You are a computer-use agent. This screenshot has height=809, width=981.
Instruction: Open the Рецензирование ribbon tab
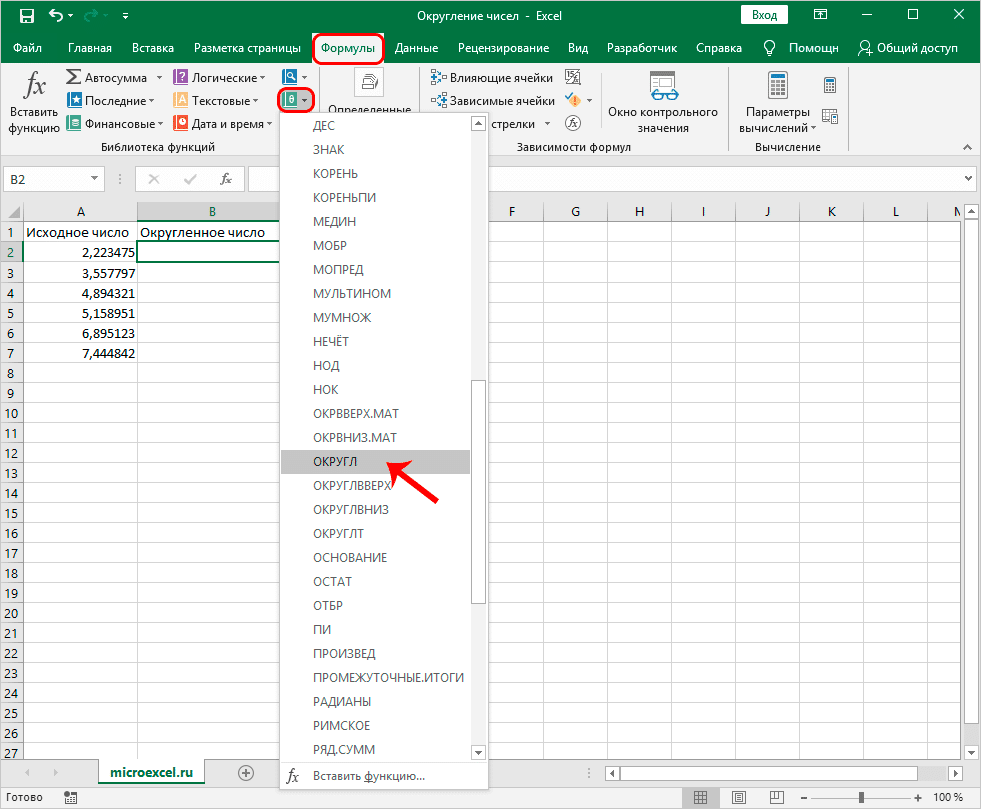coord(502,47)
